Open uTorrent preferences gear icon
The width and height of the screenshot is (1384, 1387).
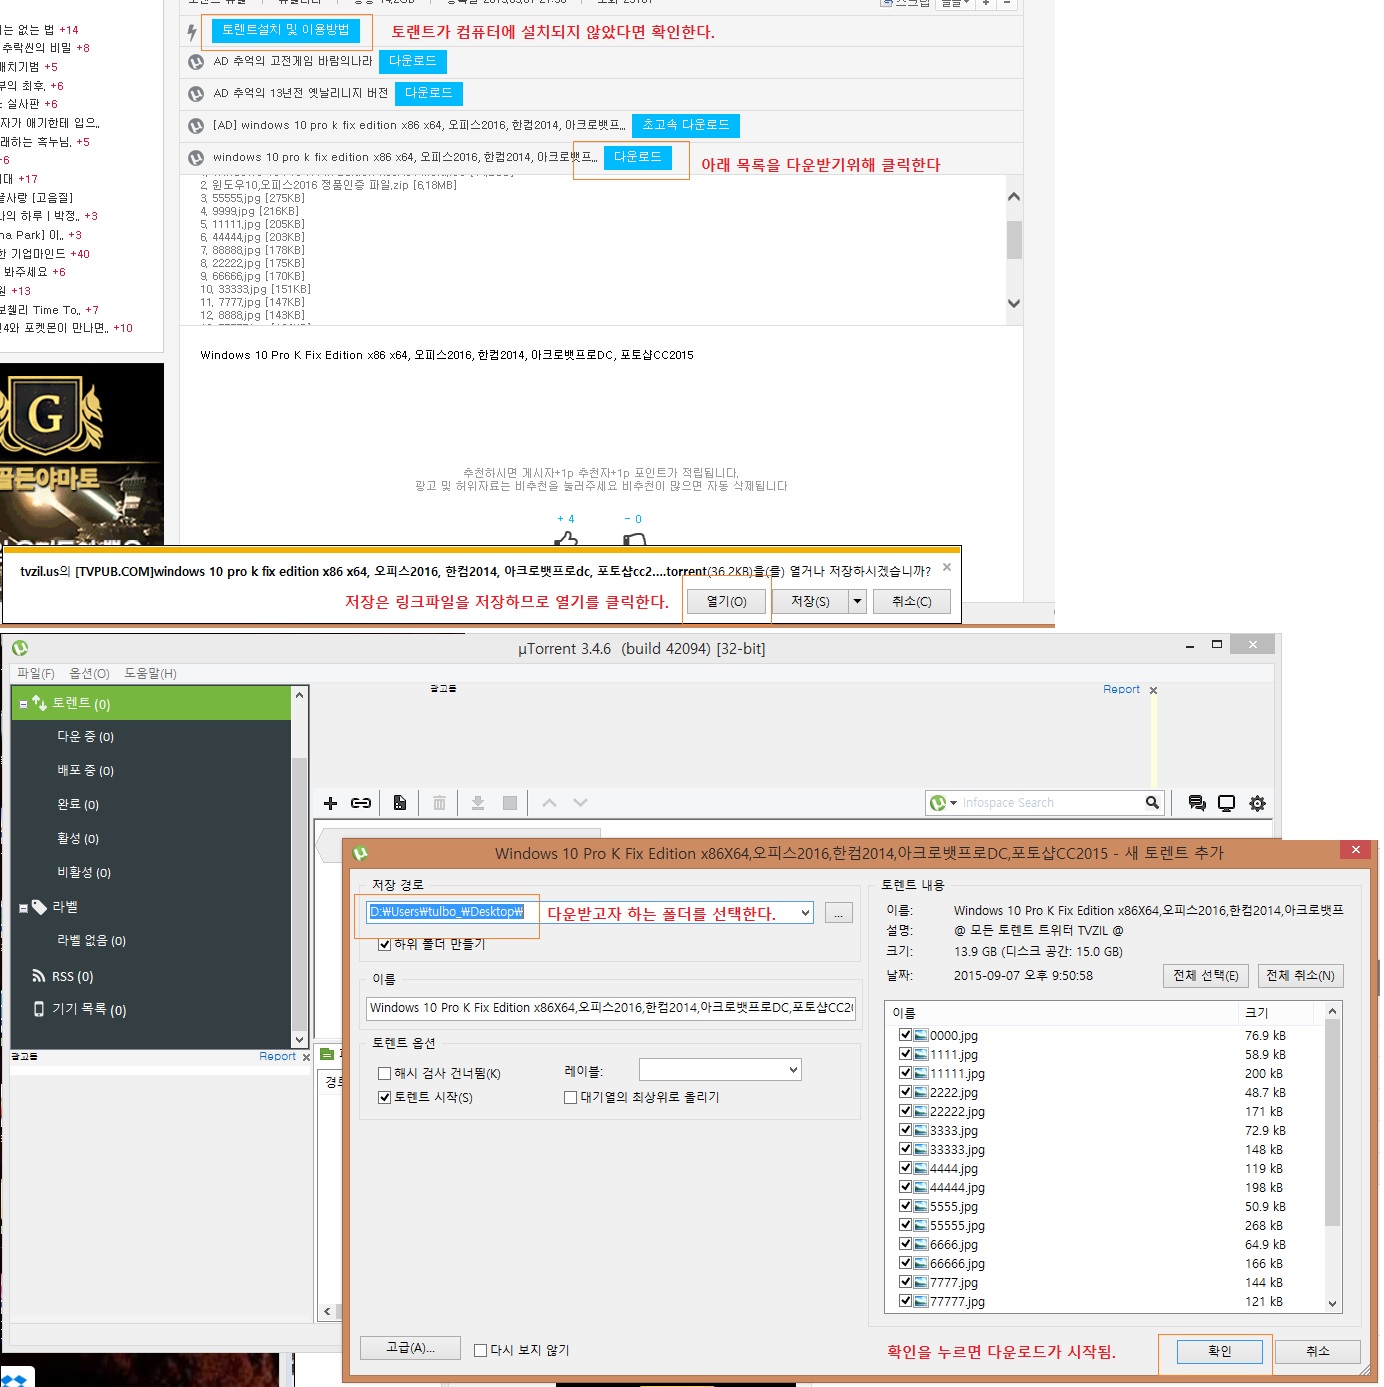pos(1258,803)
